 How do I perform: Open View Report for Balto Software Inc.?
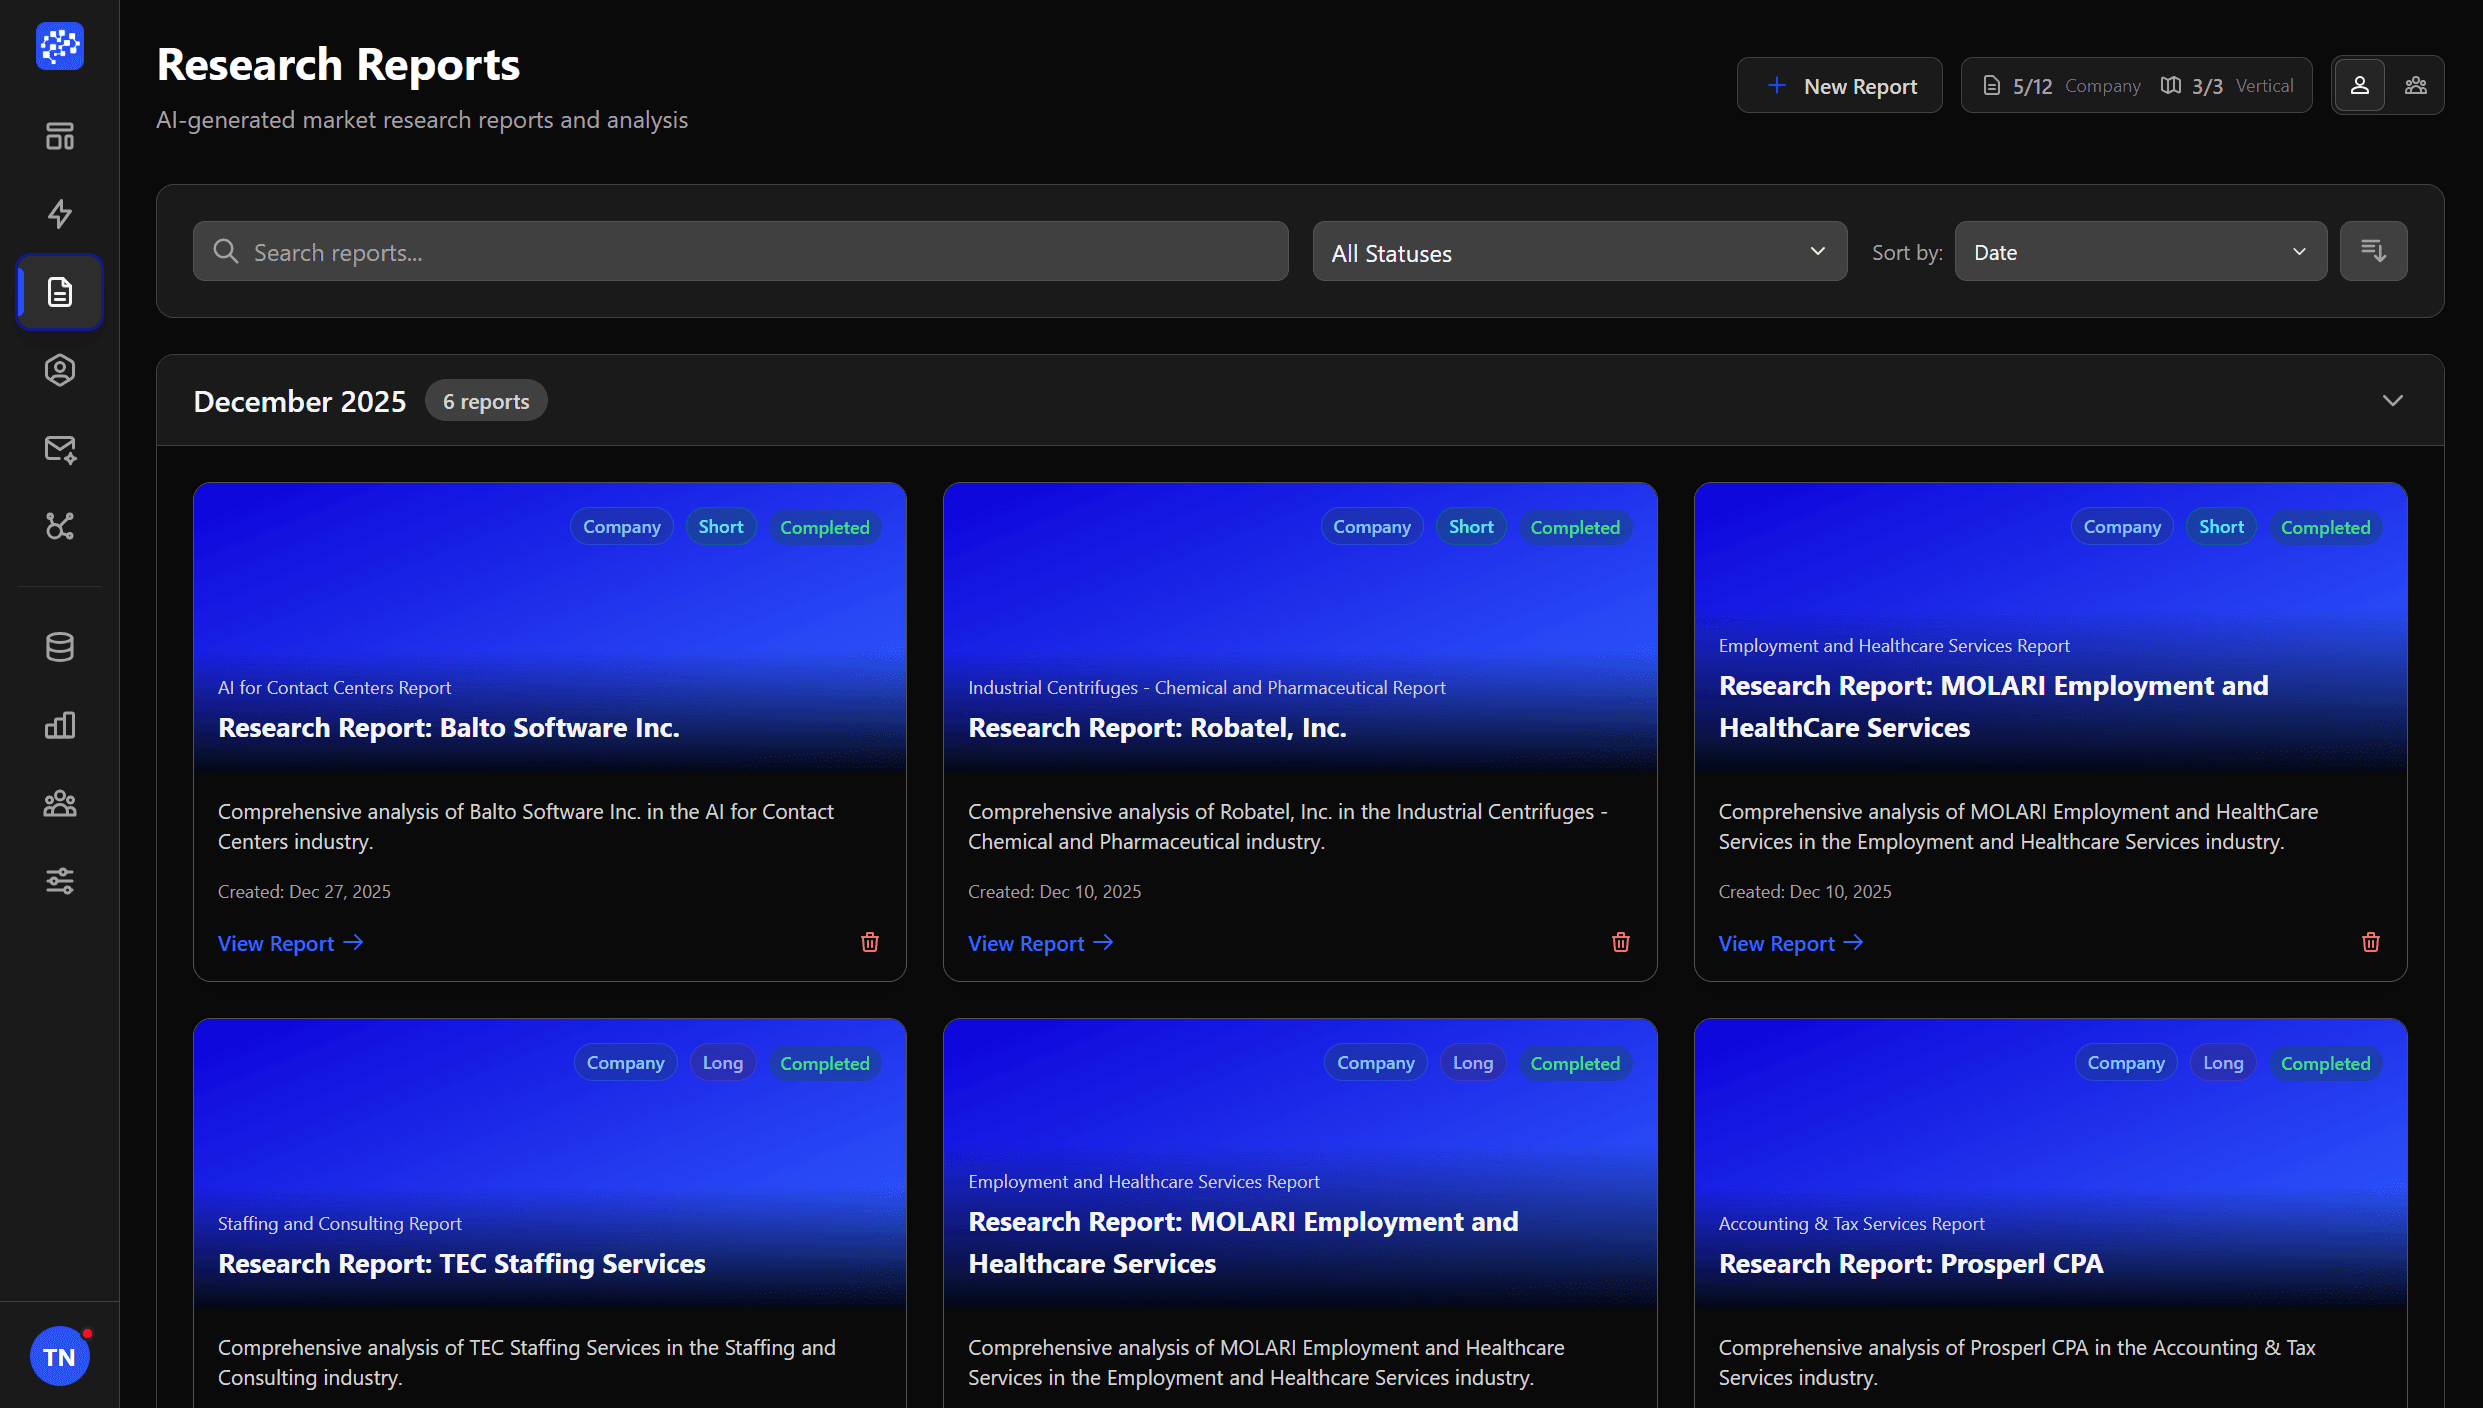click(291, 943)
